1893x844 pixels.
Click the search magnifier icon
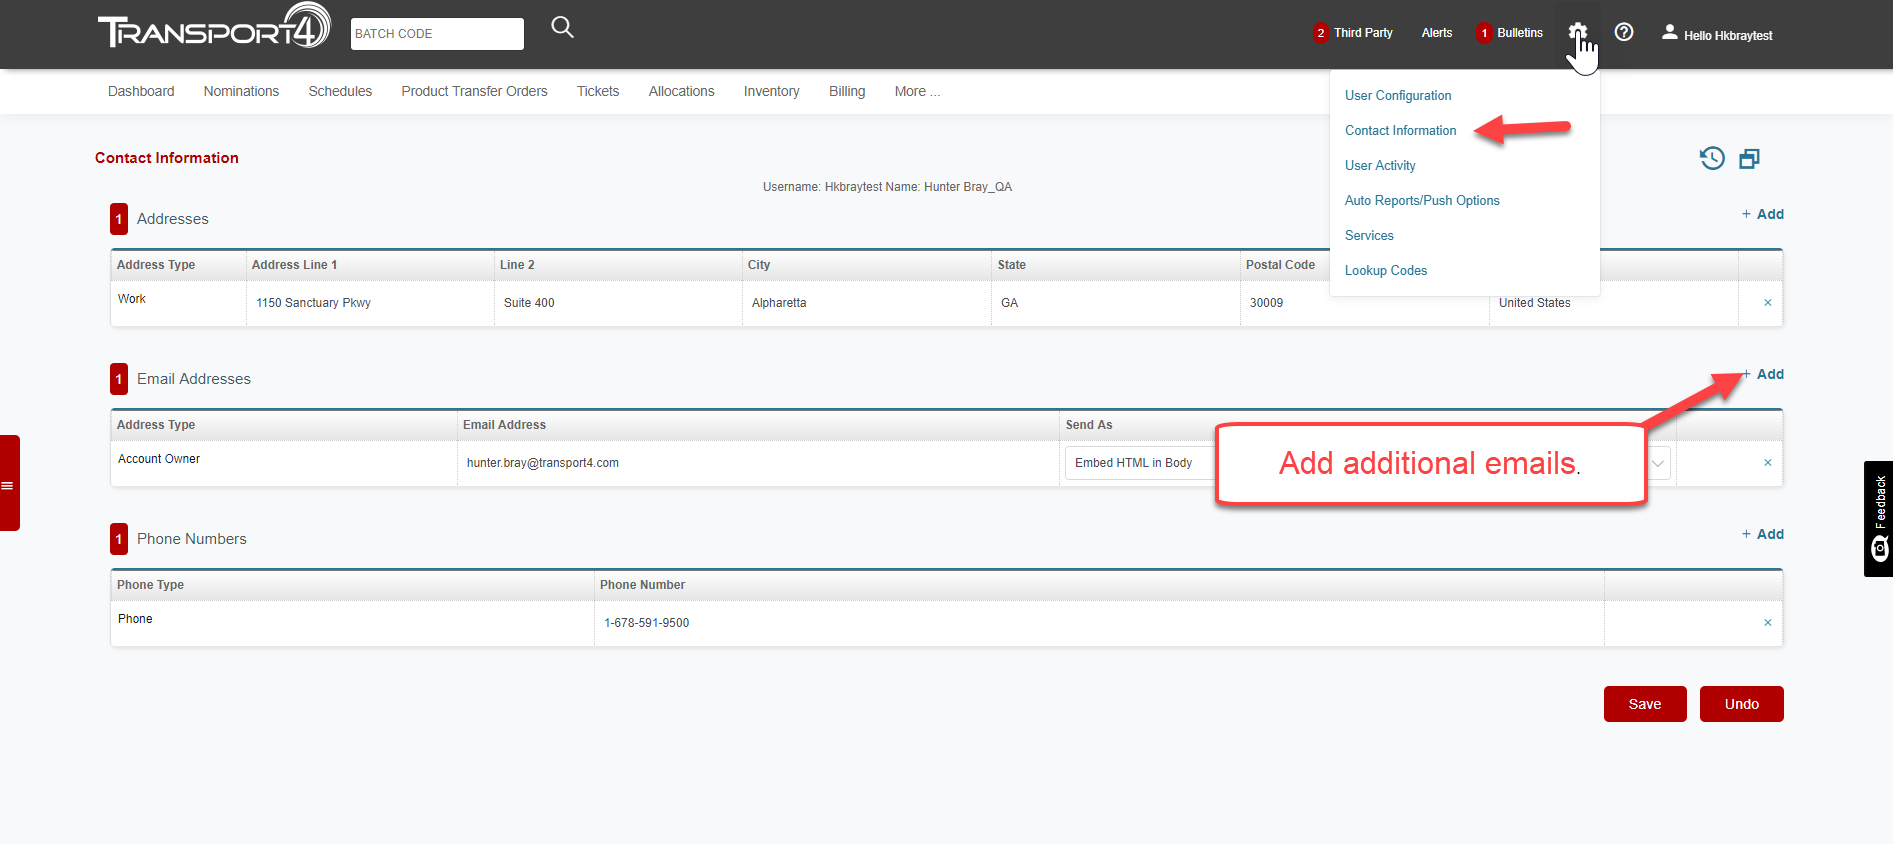(x=562, y=28)
